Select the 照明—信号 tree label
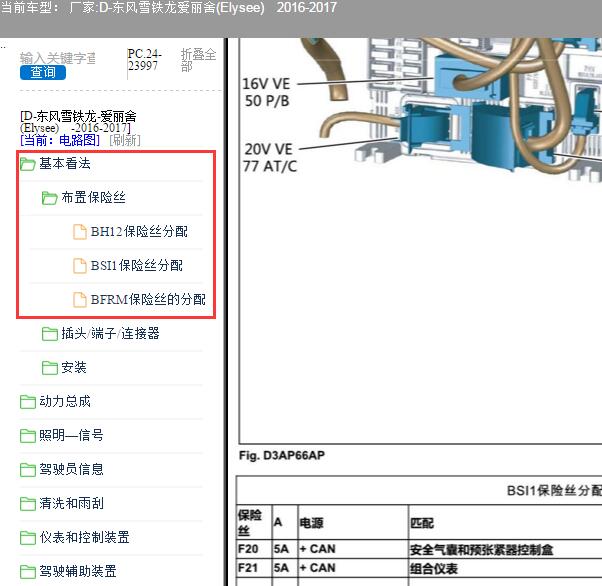This screenshot has height=586, width=602. [71, 435]
